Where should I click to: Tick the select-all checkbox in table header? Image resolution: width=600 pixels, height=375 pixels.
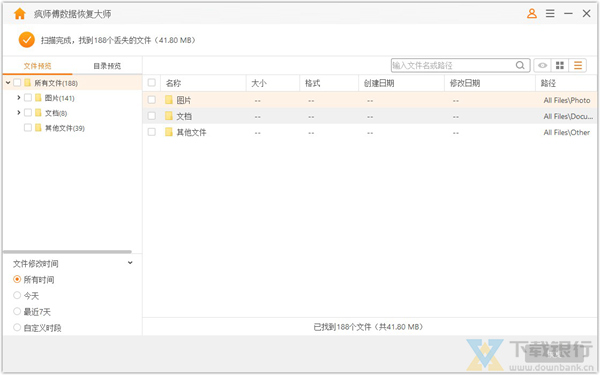click(x=152, y=83)
